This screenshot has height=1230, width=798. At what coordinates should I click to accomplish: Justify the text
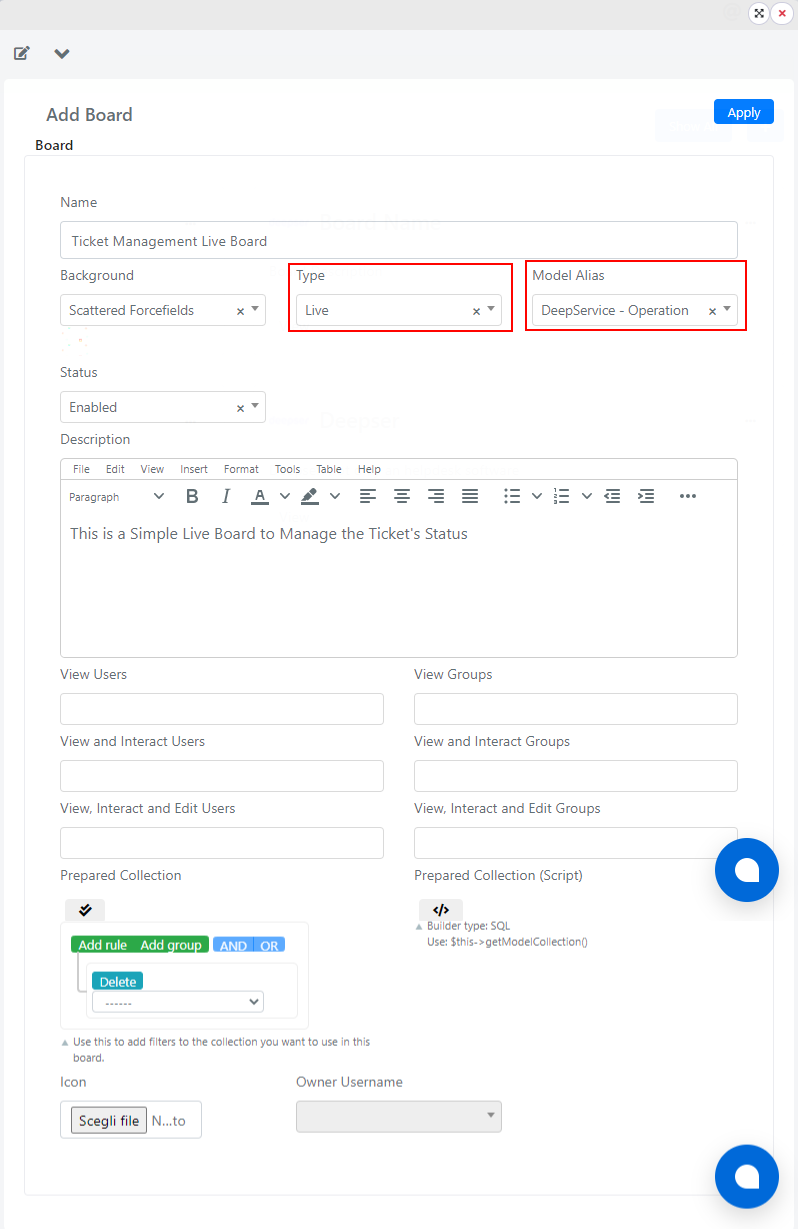point(470,496)
